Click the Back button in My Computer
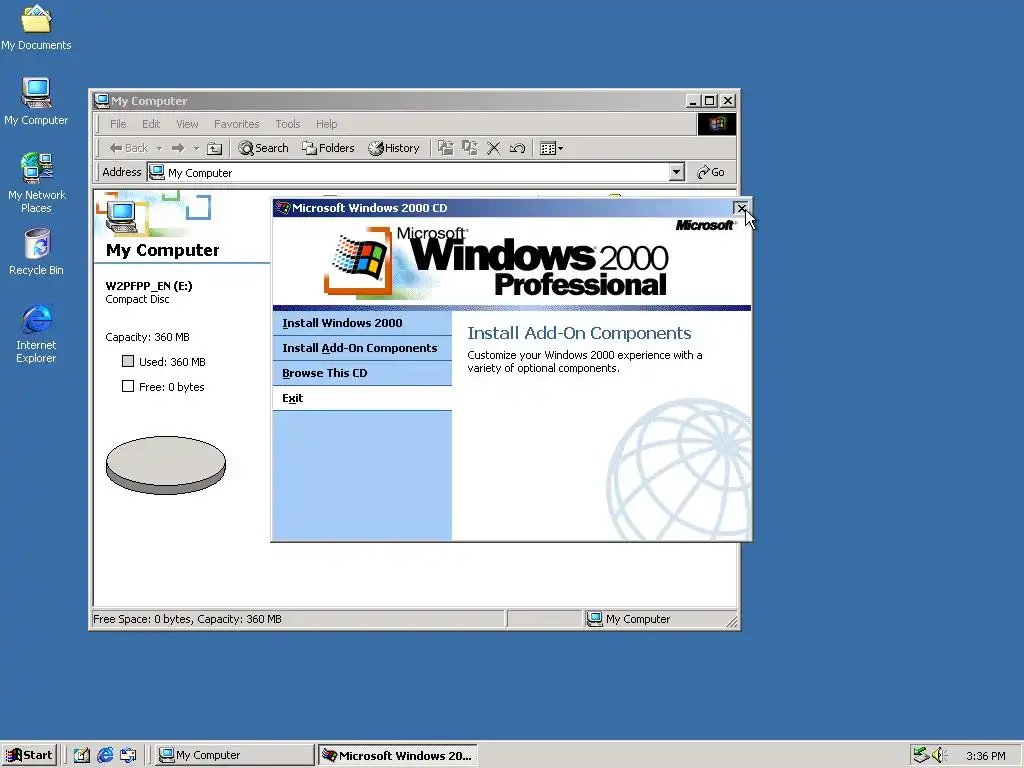 tap(129, 148)
